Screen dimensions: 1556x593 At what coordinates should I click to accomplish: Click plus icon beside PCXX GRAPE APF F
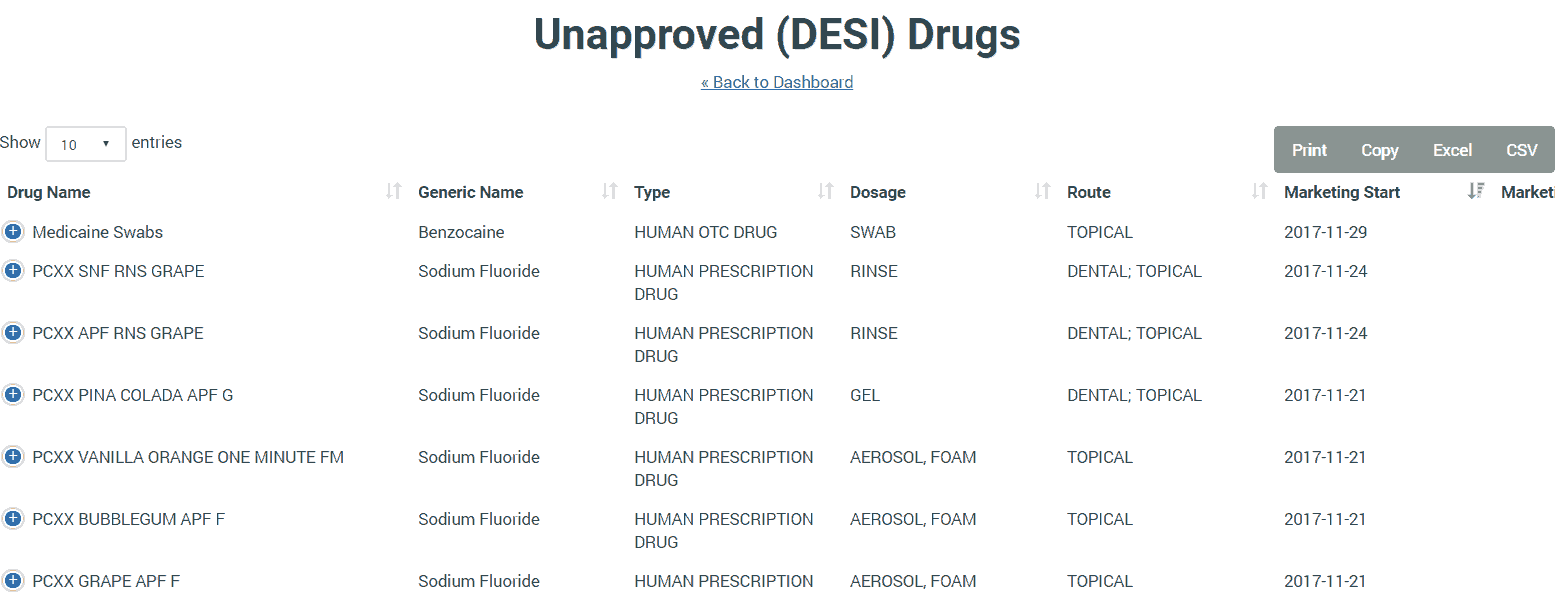pos(13,580)
